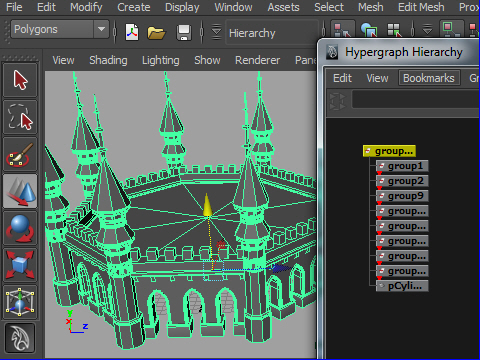Switch to the Rotate tool sphere icon
This screenshot has height=360, width=480.
(x=20, y=228)
